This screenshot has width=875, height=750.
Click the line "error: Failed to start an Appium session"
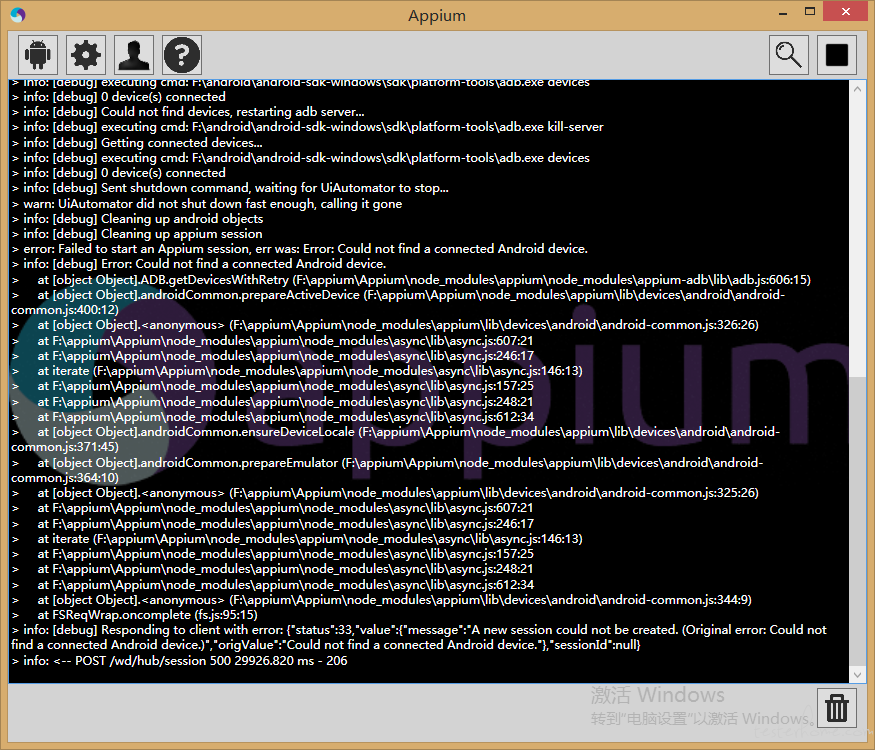(300, 249)
